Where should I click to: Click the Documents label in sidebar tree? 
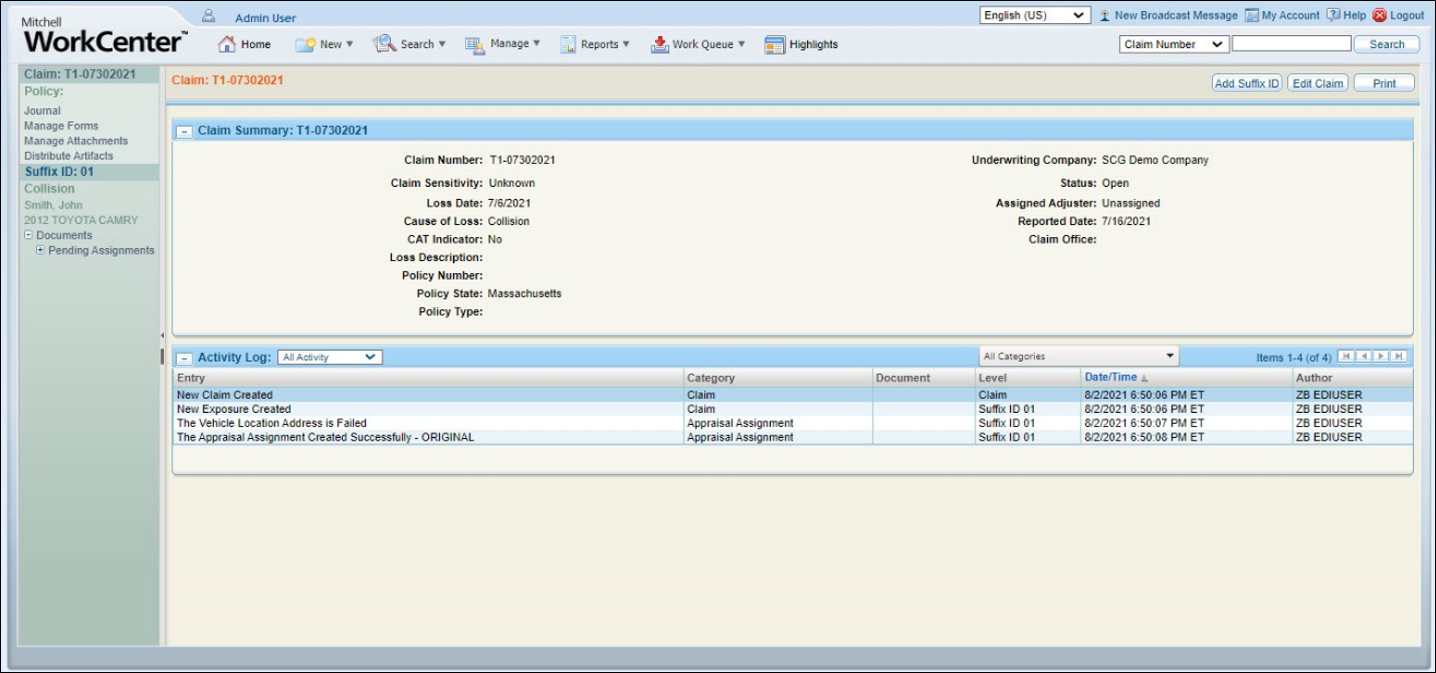point(64,236)
